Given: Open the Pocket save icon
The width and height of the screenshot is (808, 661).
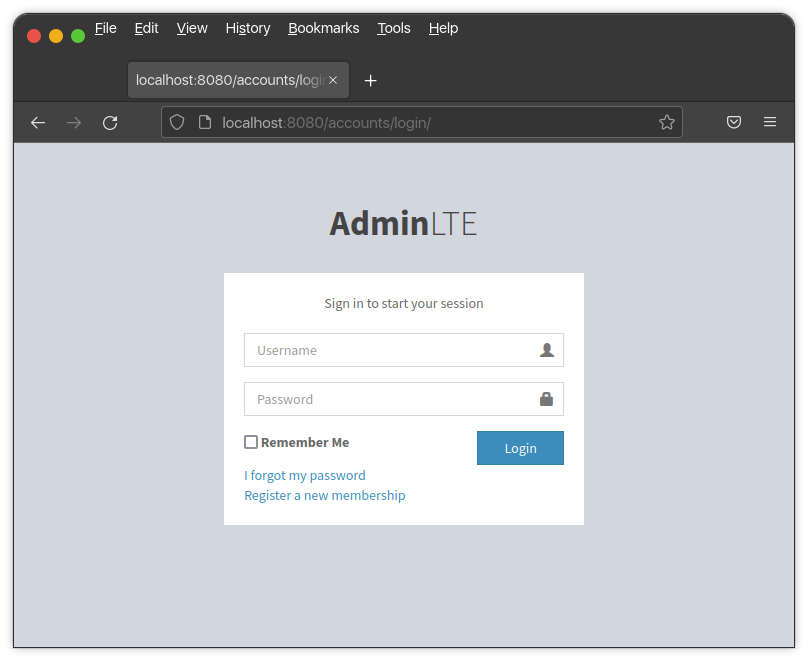Looking at the screenshot, I should point(733,122).
